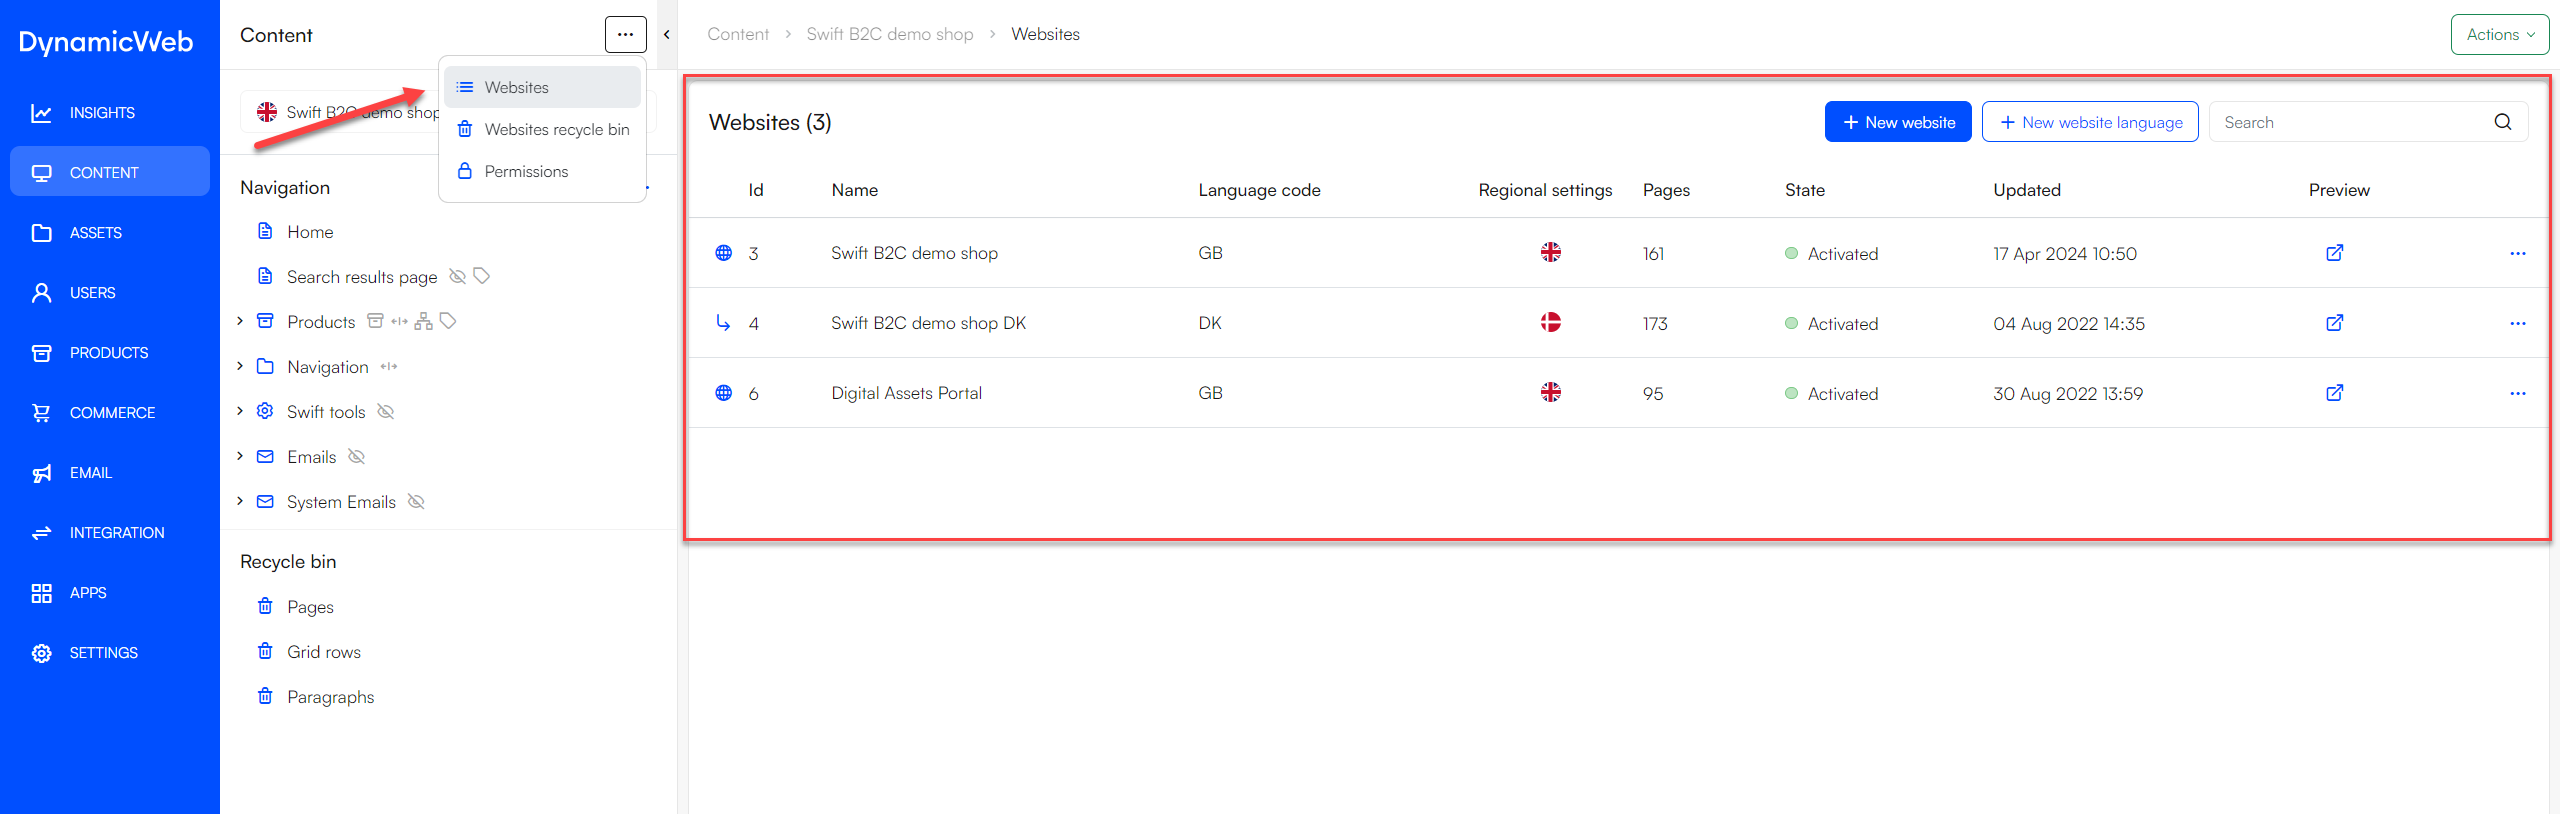Image resolution: width=2560 pixels, height=814 pixels.
Task: Open the Integration section
Action: [x=110, y=533]
